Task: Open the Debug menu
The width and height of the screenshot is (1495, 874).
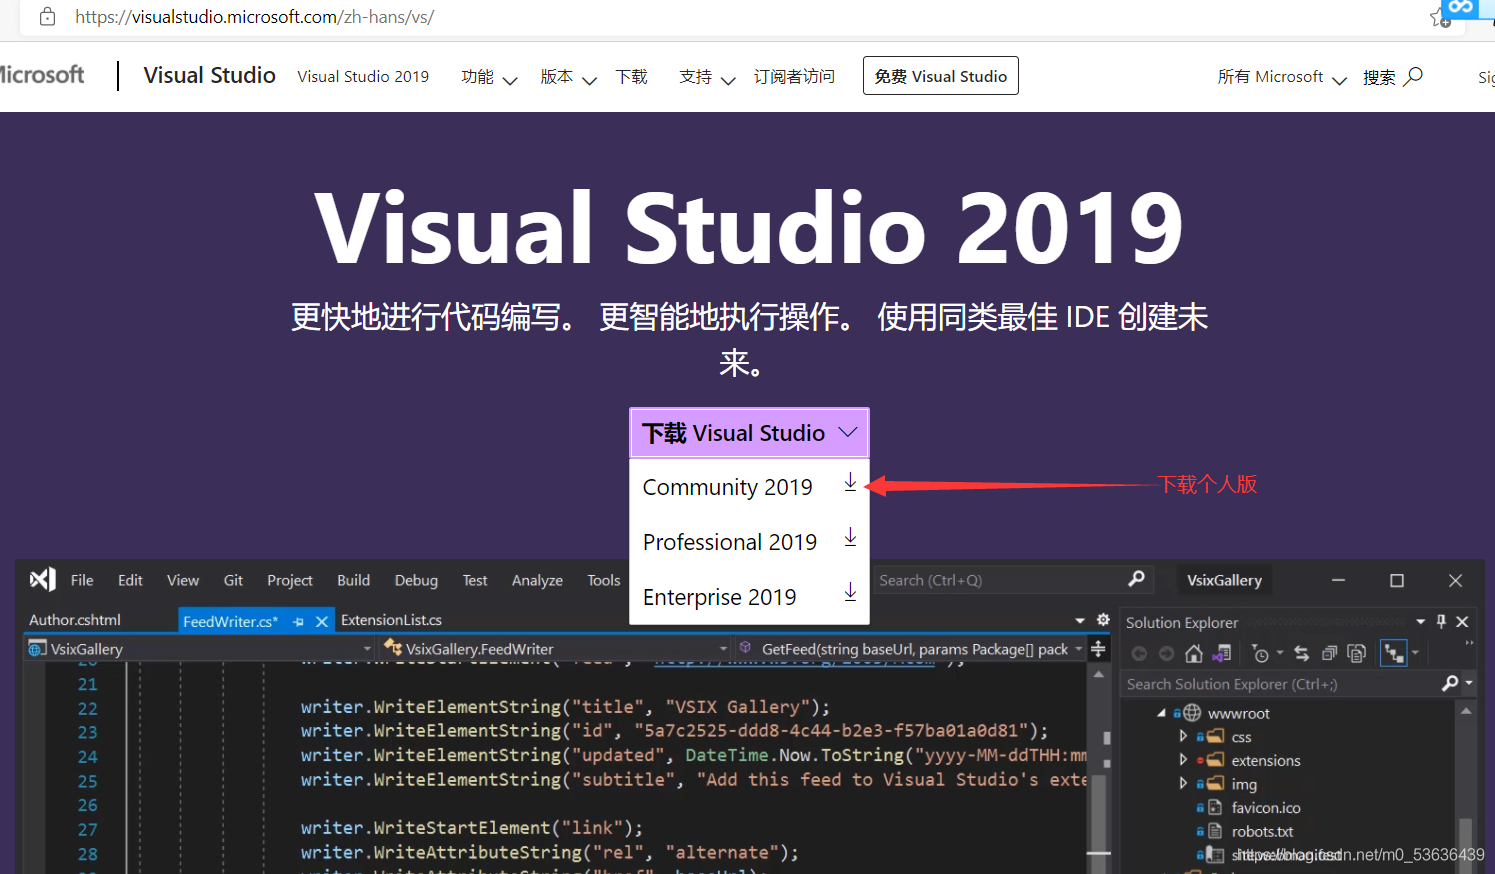Action: [x=416, y=580]
